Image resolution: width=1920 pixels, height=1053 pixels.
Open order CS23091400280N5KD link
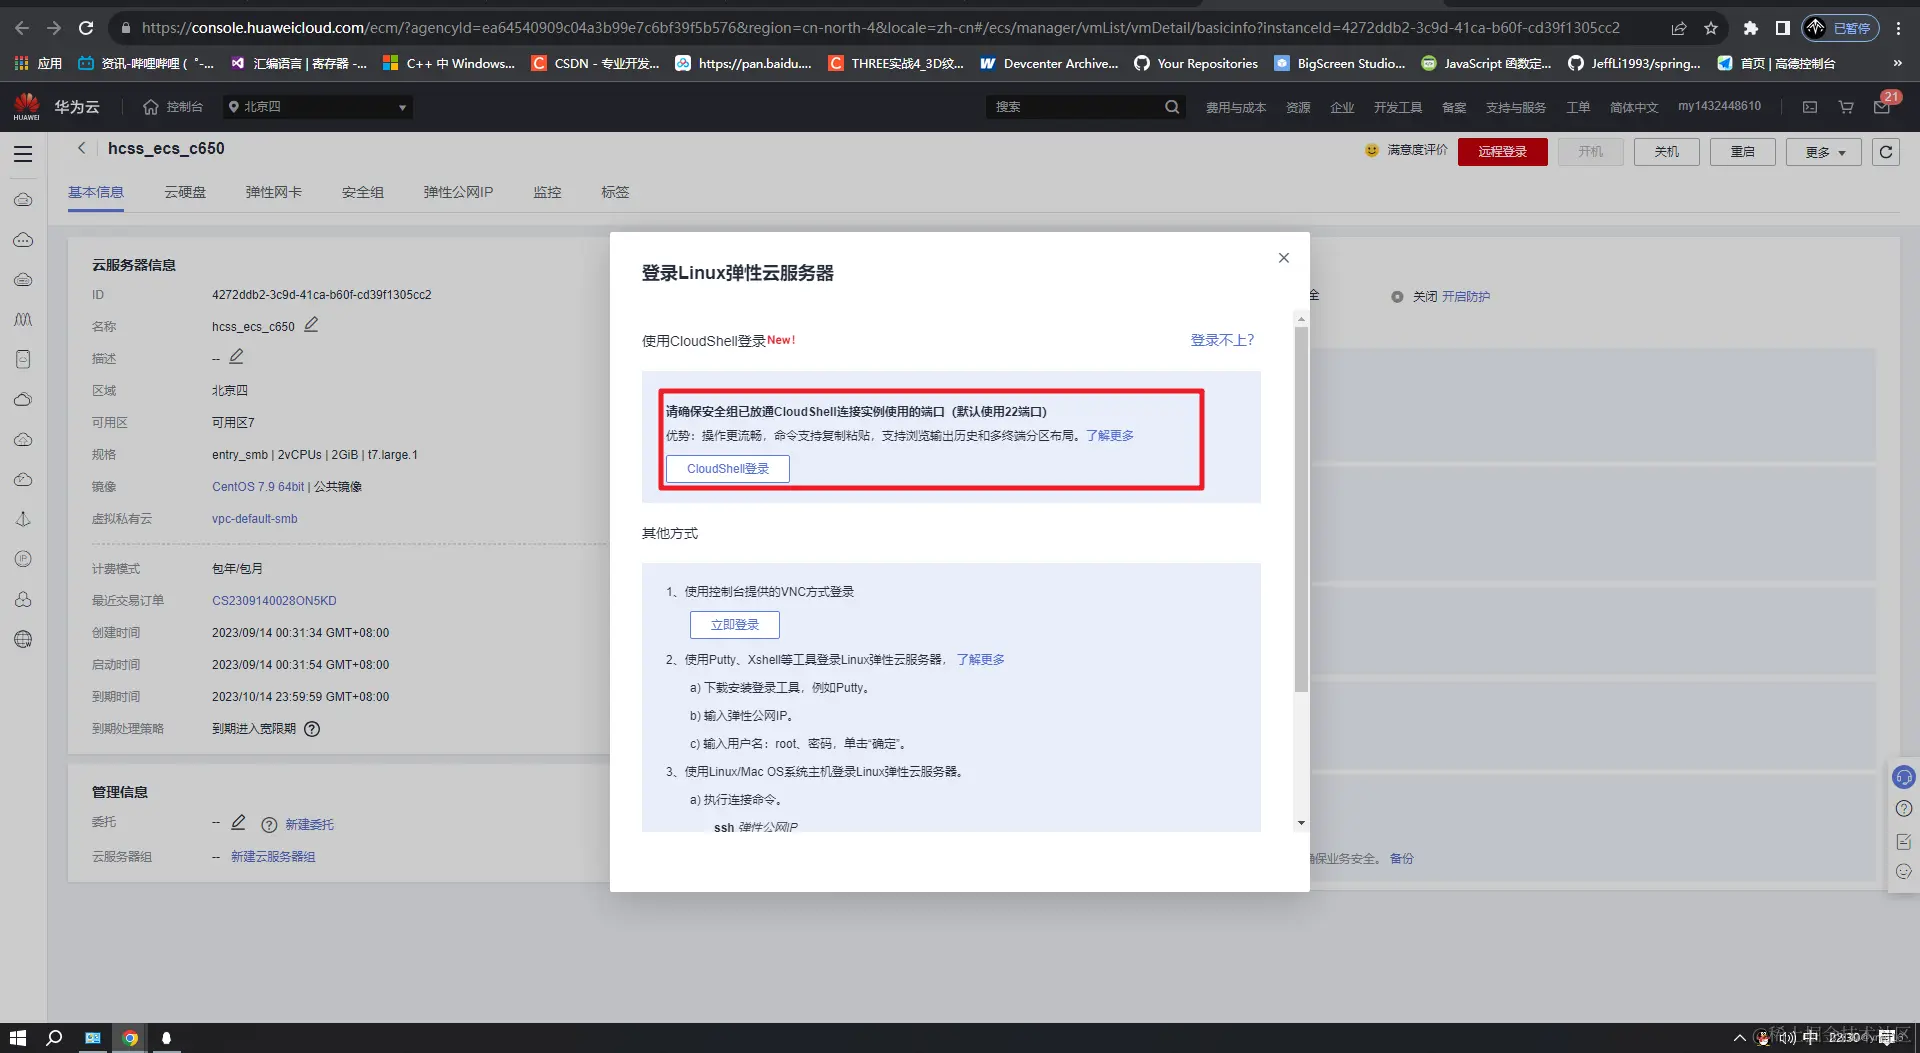pyautogui.click(x=274, y=601)
